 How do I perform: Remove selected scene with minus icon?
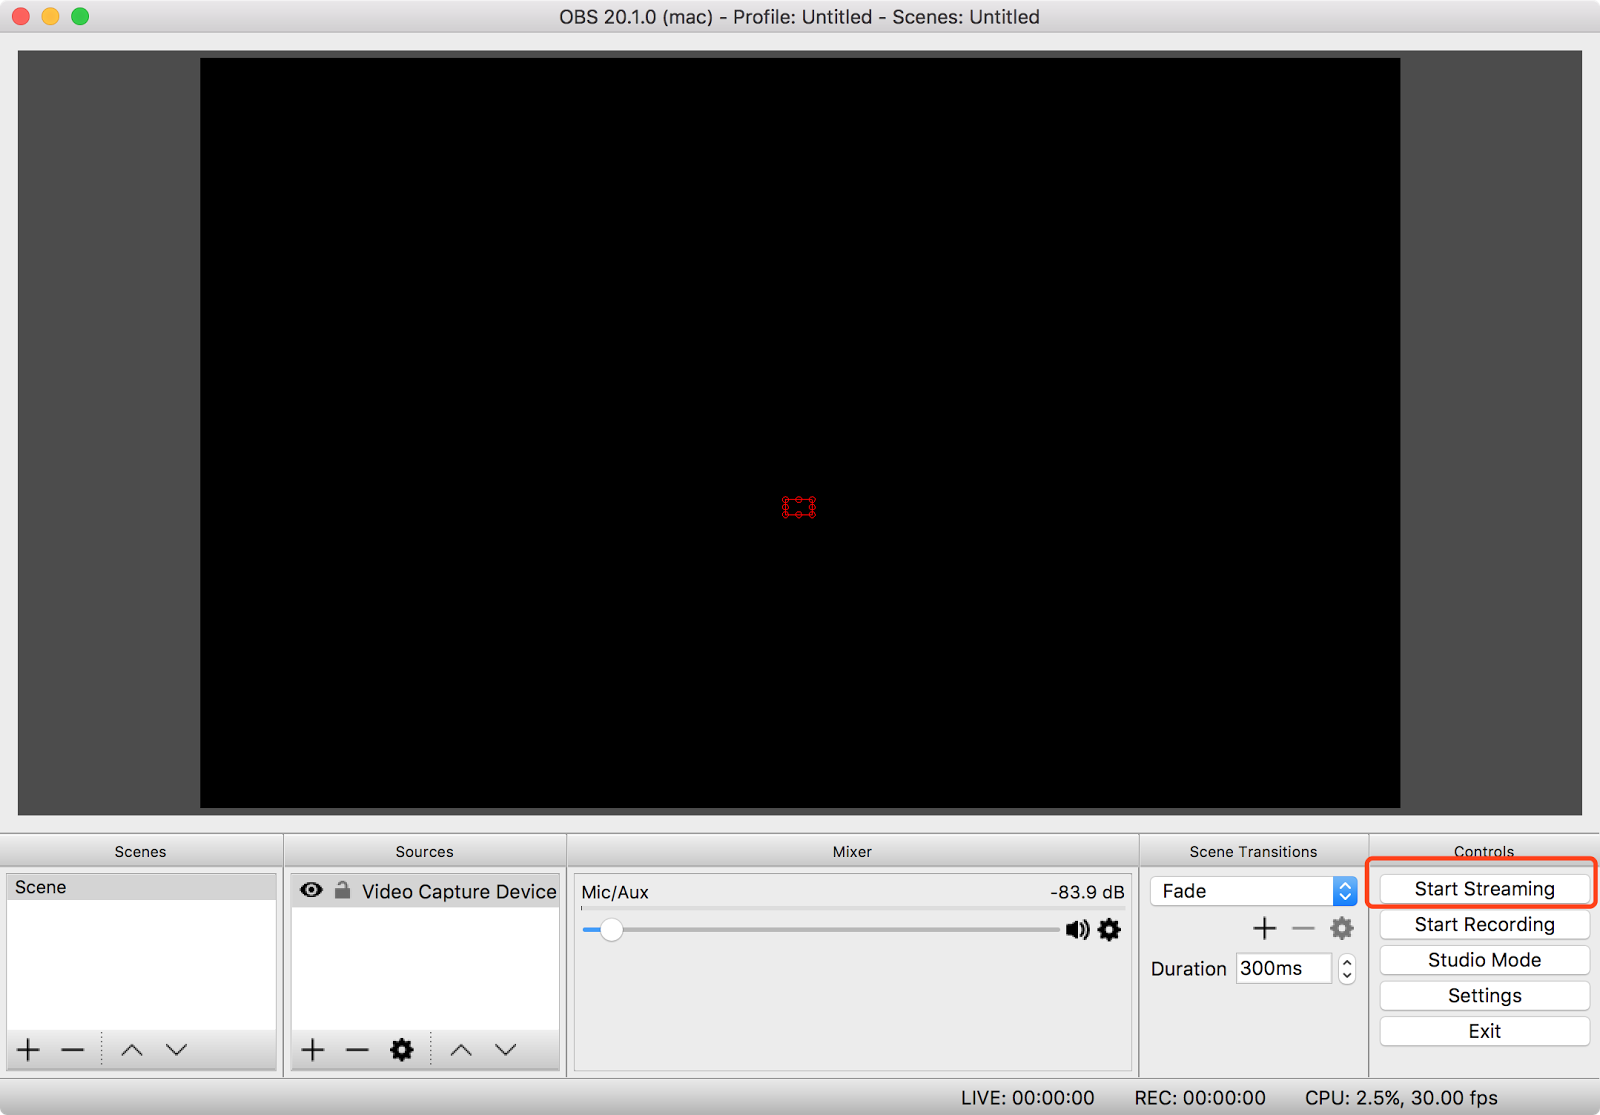click(x=72, y=1049)
